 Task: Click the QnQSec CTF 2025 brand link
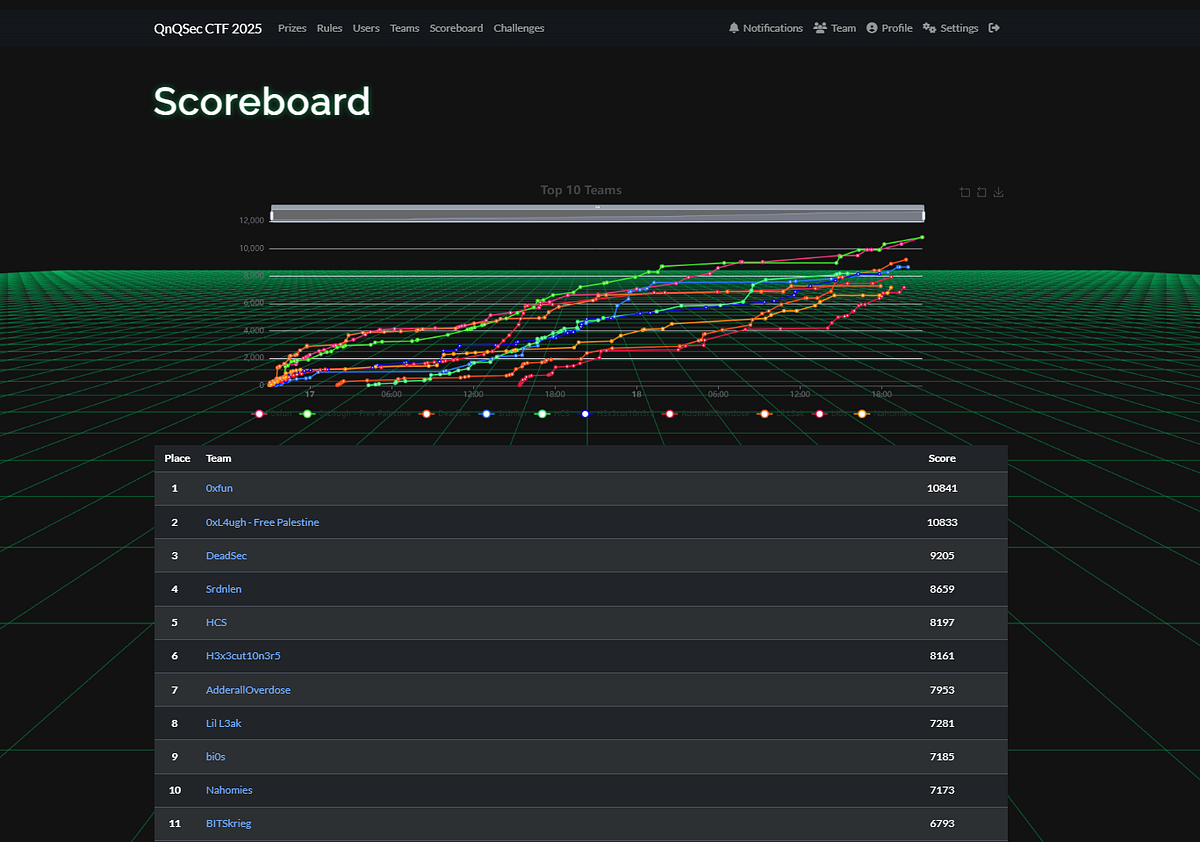pyautogui.click(x=208, y=28)
